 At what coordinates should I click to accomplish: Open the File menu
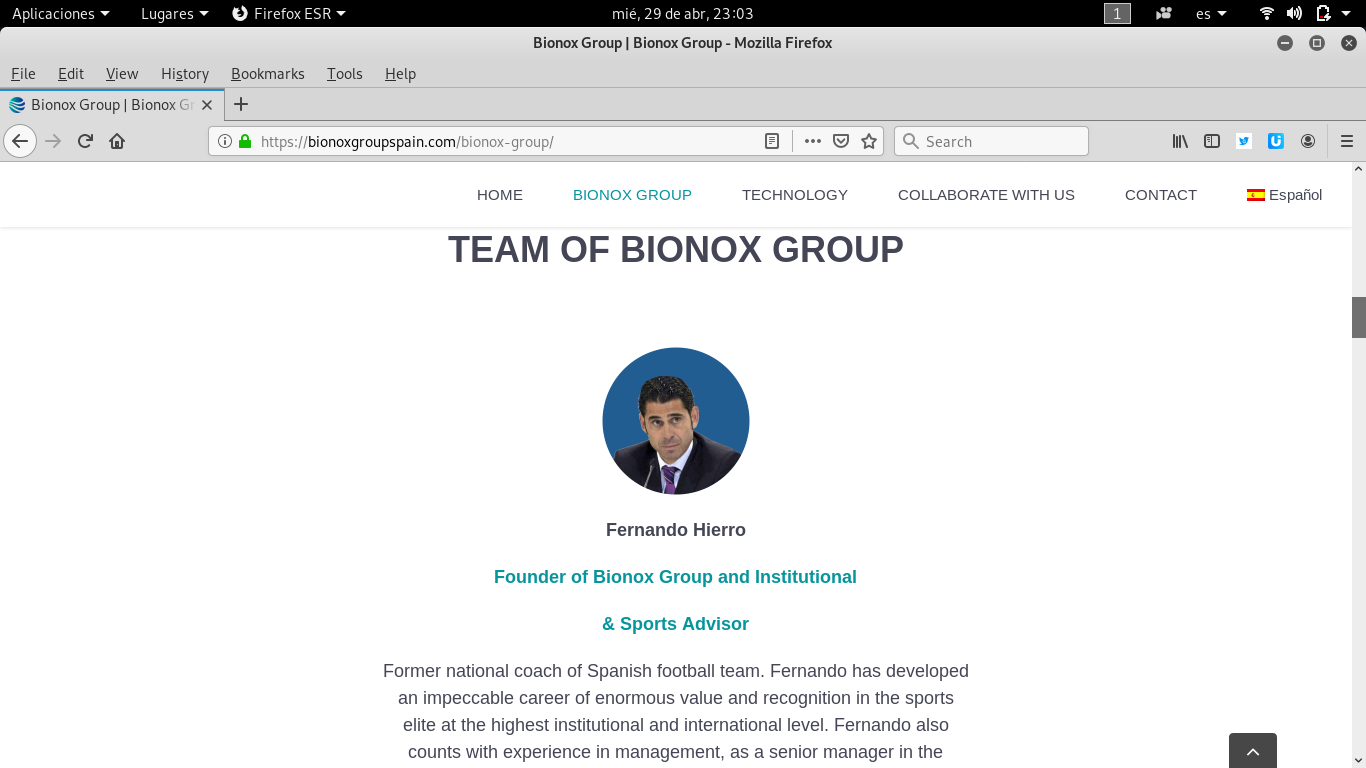pyautogui.click(x=23, y=73)
